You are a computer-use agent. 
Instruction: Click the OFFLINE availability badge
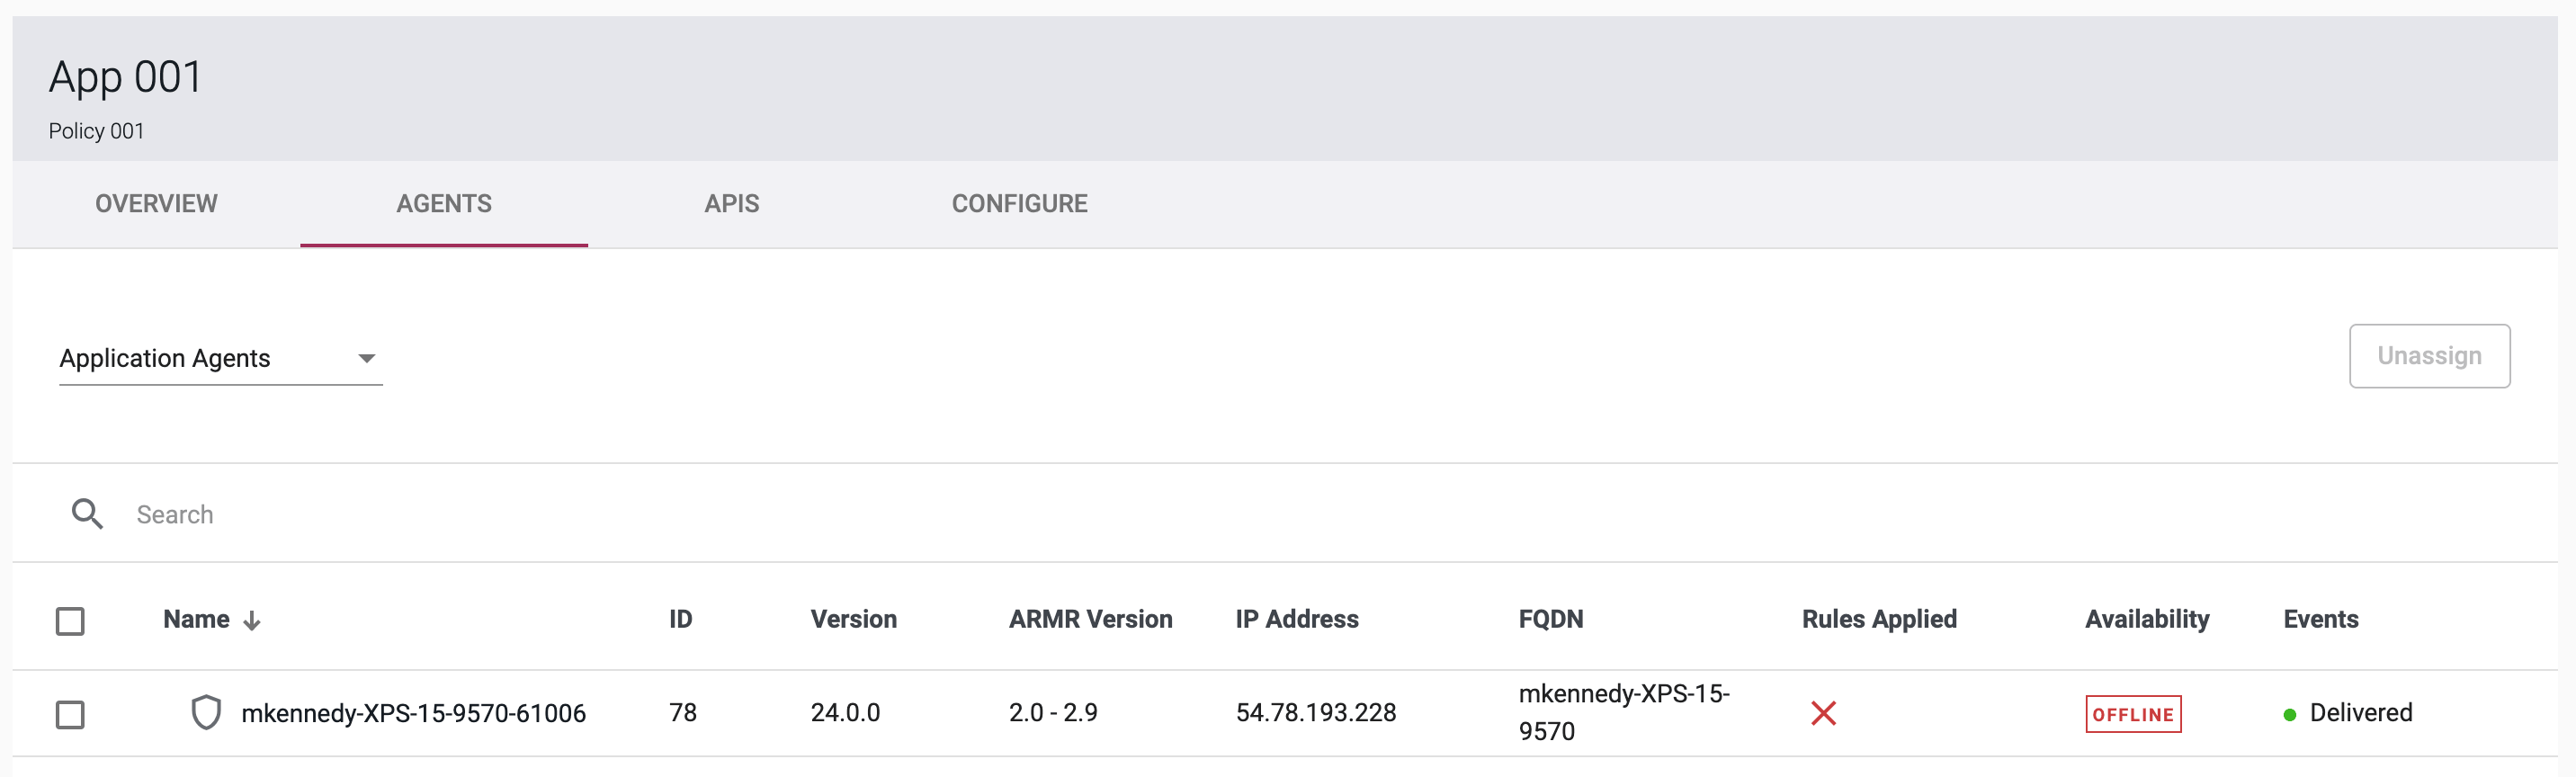click(2132, 714)
